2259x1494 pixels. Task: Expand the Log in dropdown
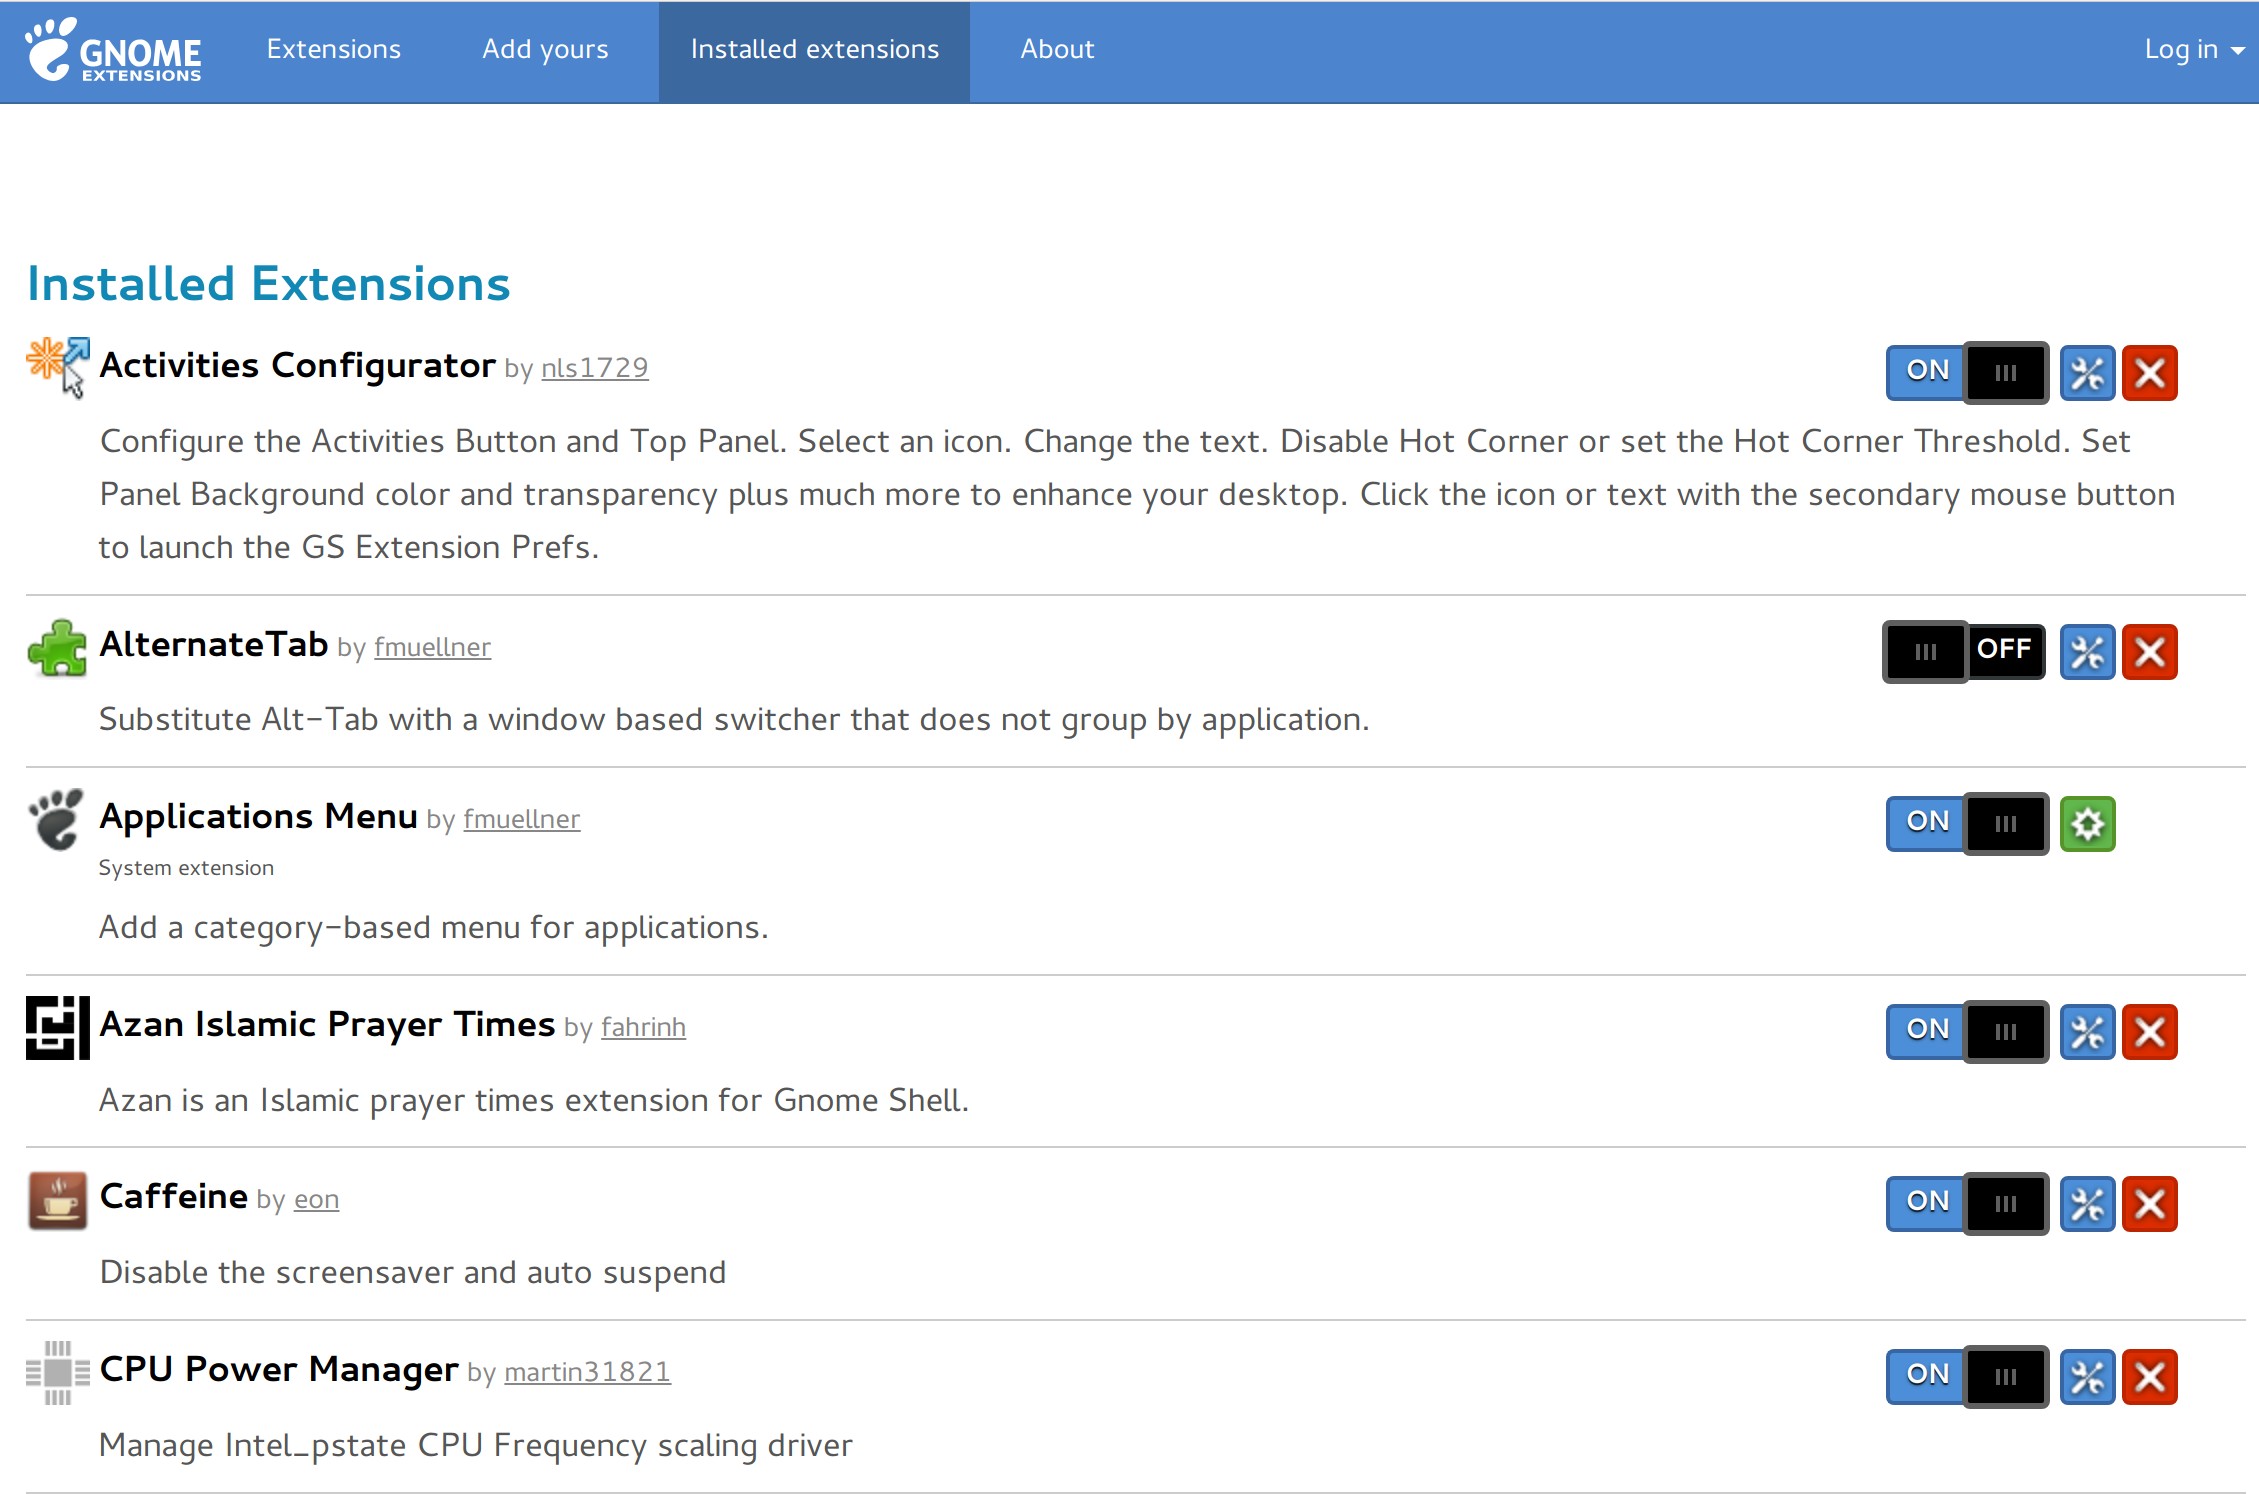[2194, 50]
